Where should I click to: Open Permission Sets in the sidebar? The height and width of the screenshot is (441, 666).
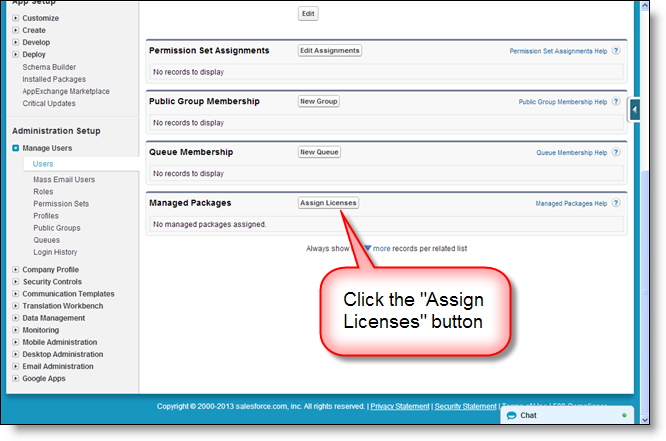pyautogui.click(x=60, y=204)
